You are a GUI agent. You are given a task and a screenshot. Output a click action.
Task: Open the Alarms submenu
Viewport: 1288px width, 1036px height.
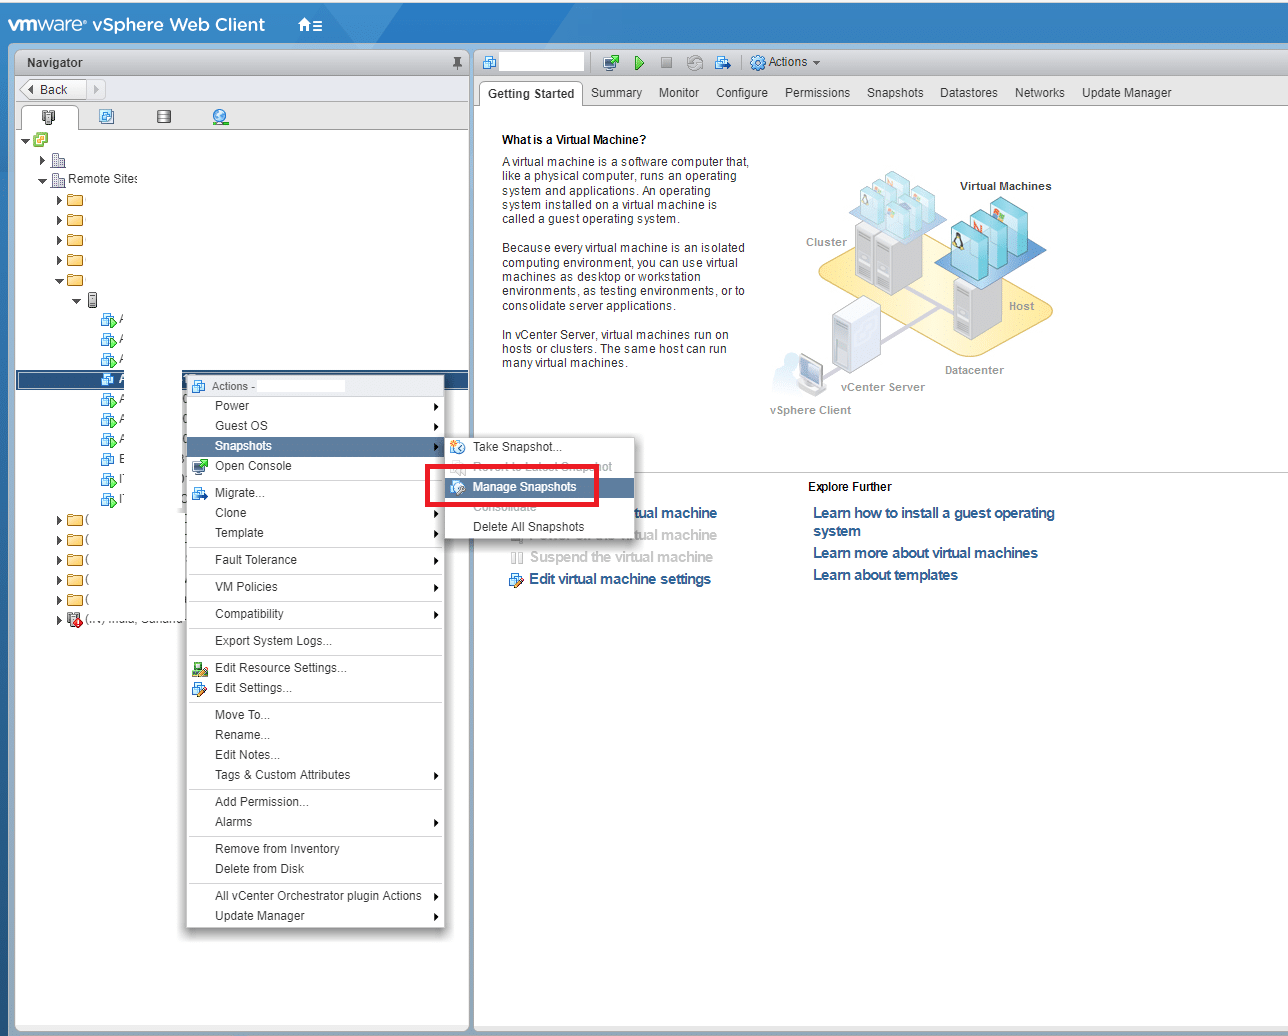[315, 822]
